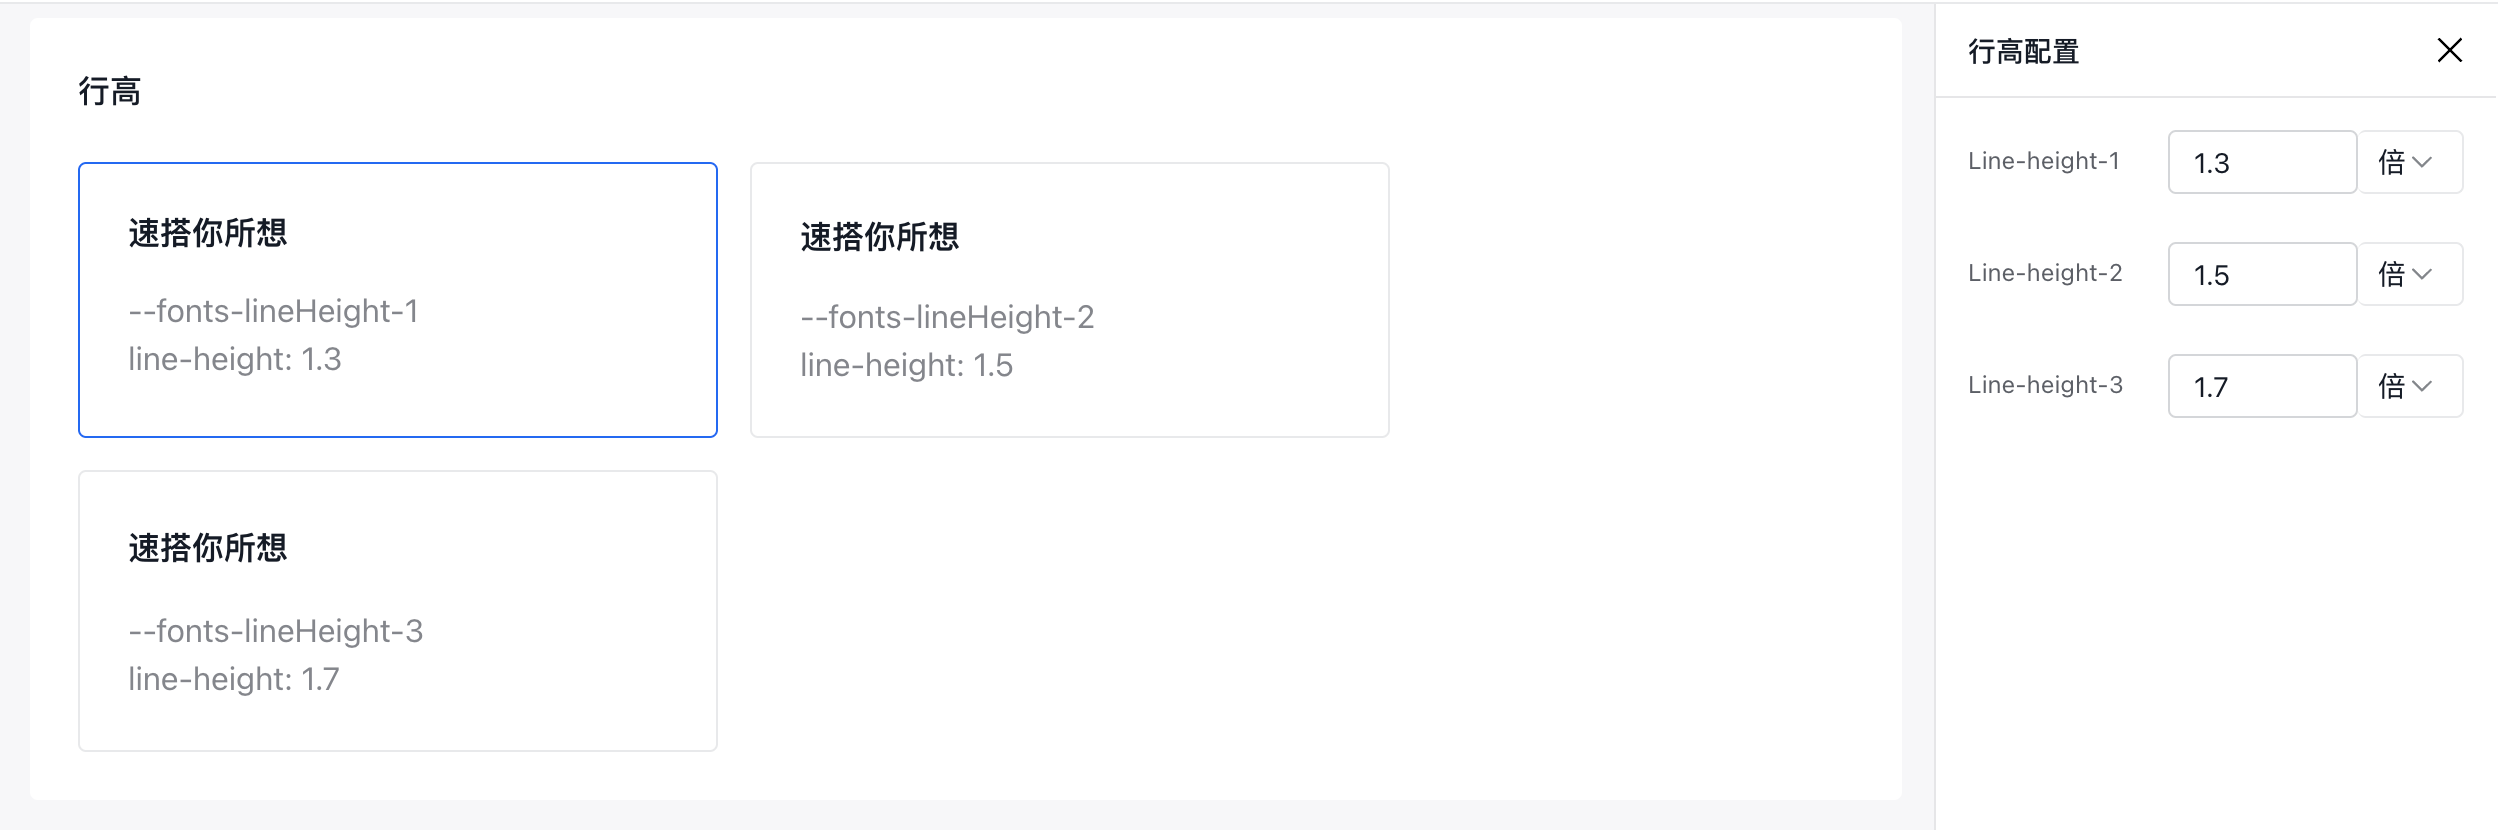Viewport: 2498px width, 830px height.
Task: Click 速搭你所想 title in the lineHeight-2 card
Action: [879, 237]
